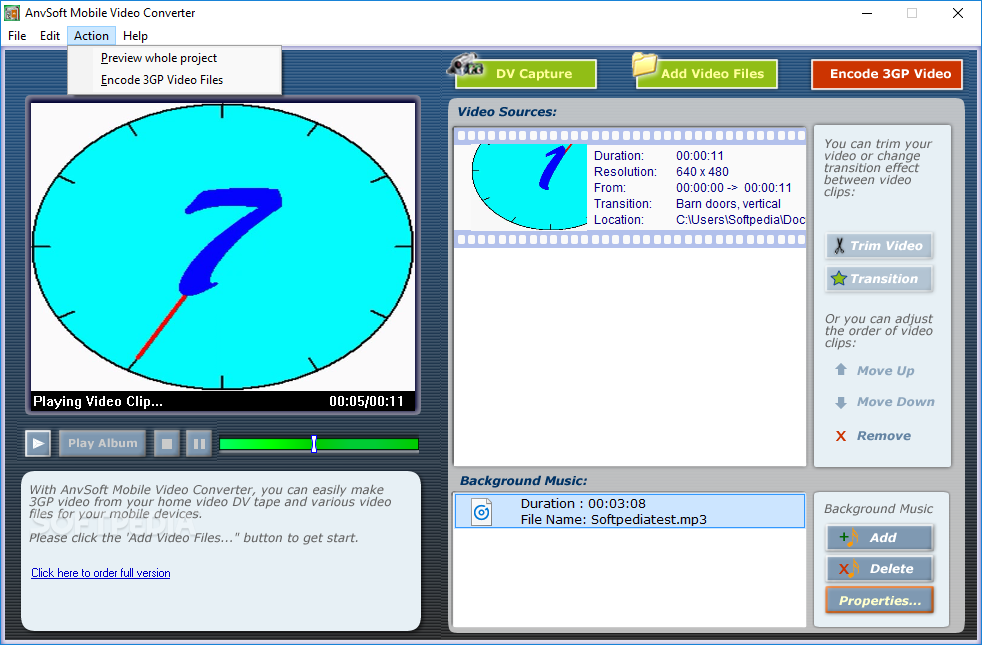Click the From: 00:00:00 -> 00:00:11 text
The image size is (982, 645).
pos(693,188)
